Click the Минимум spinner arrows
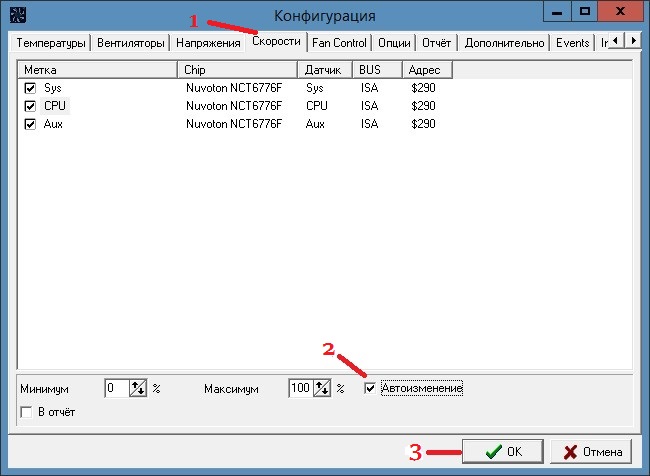Viewport: 650px width, 476px height. pos(138,388)
